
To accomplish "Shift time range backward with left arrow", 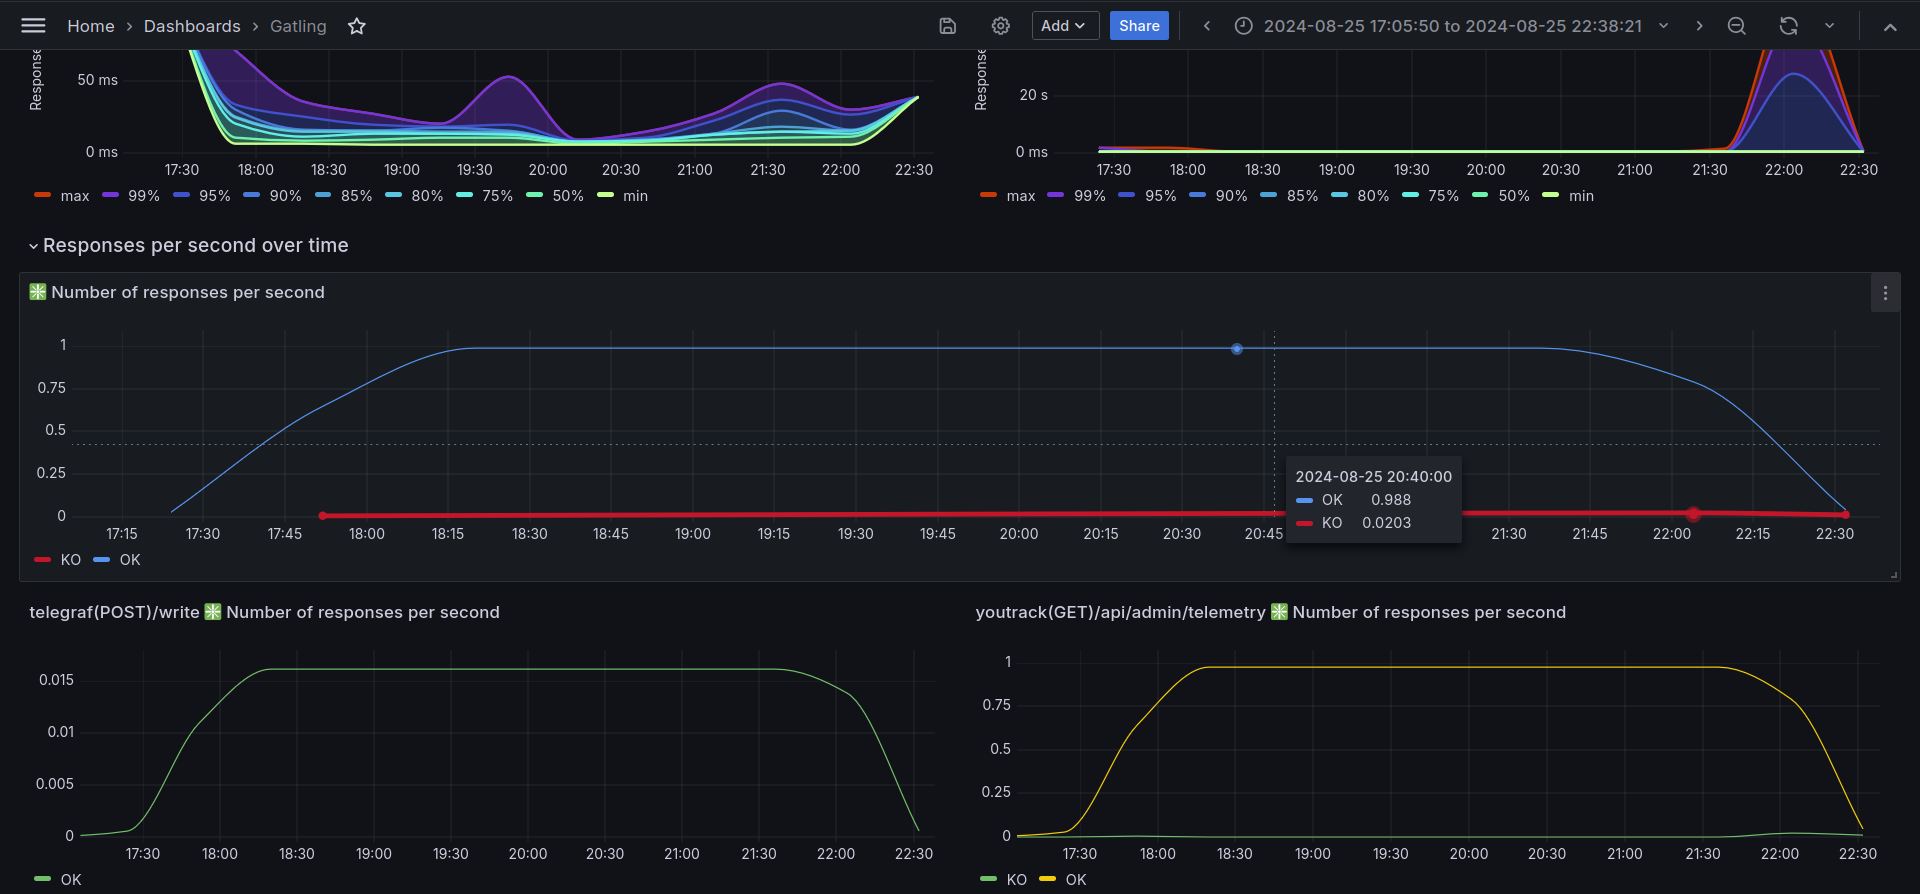I will click(x=1207, y=26).
